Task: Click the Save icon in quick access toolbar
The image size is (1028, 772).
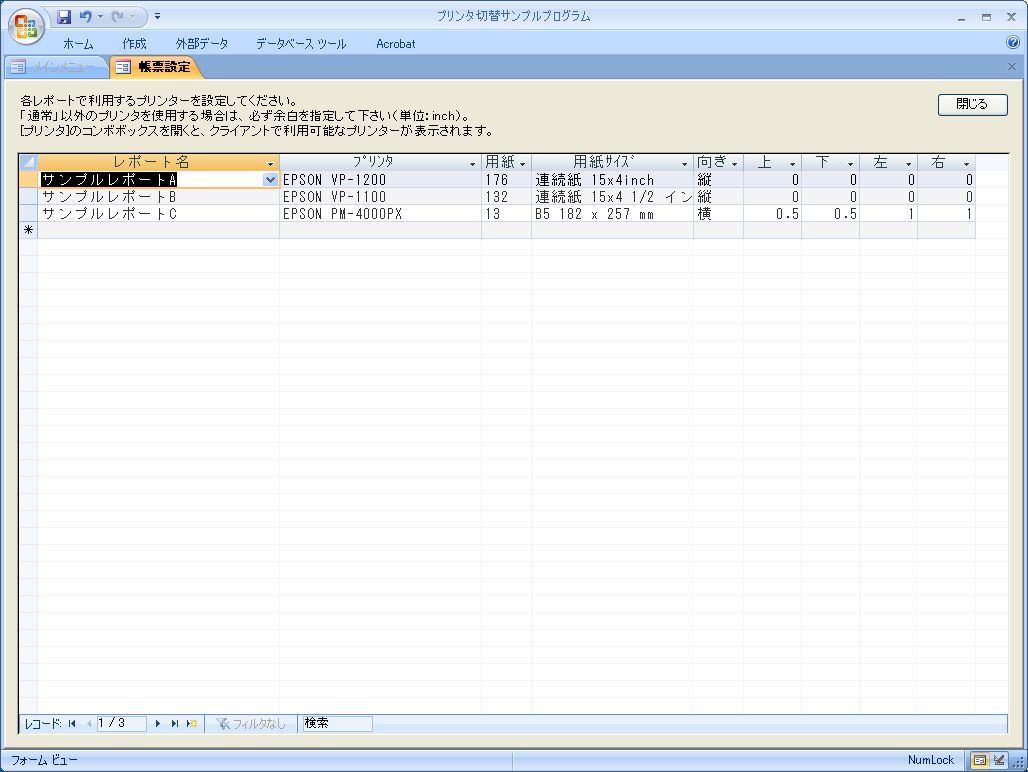Action: (x=65, y=17)
